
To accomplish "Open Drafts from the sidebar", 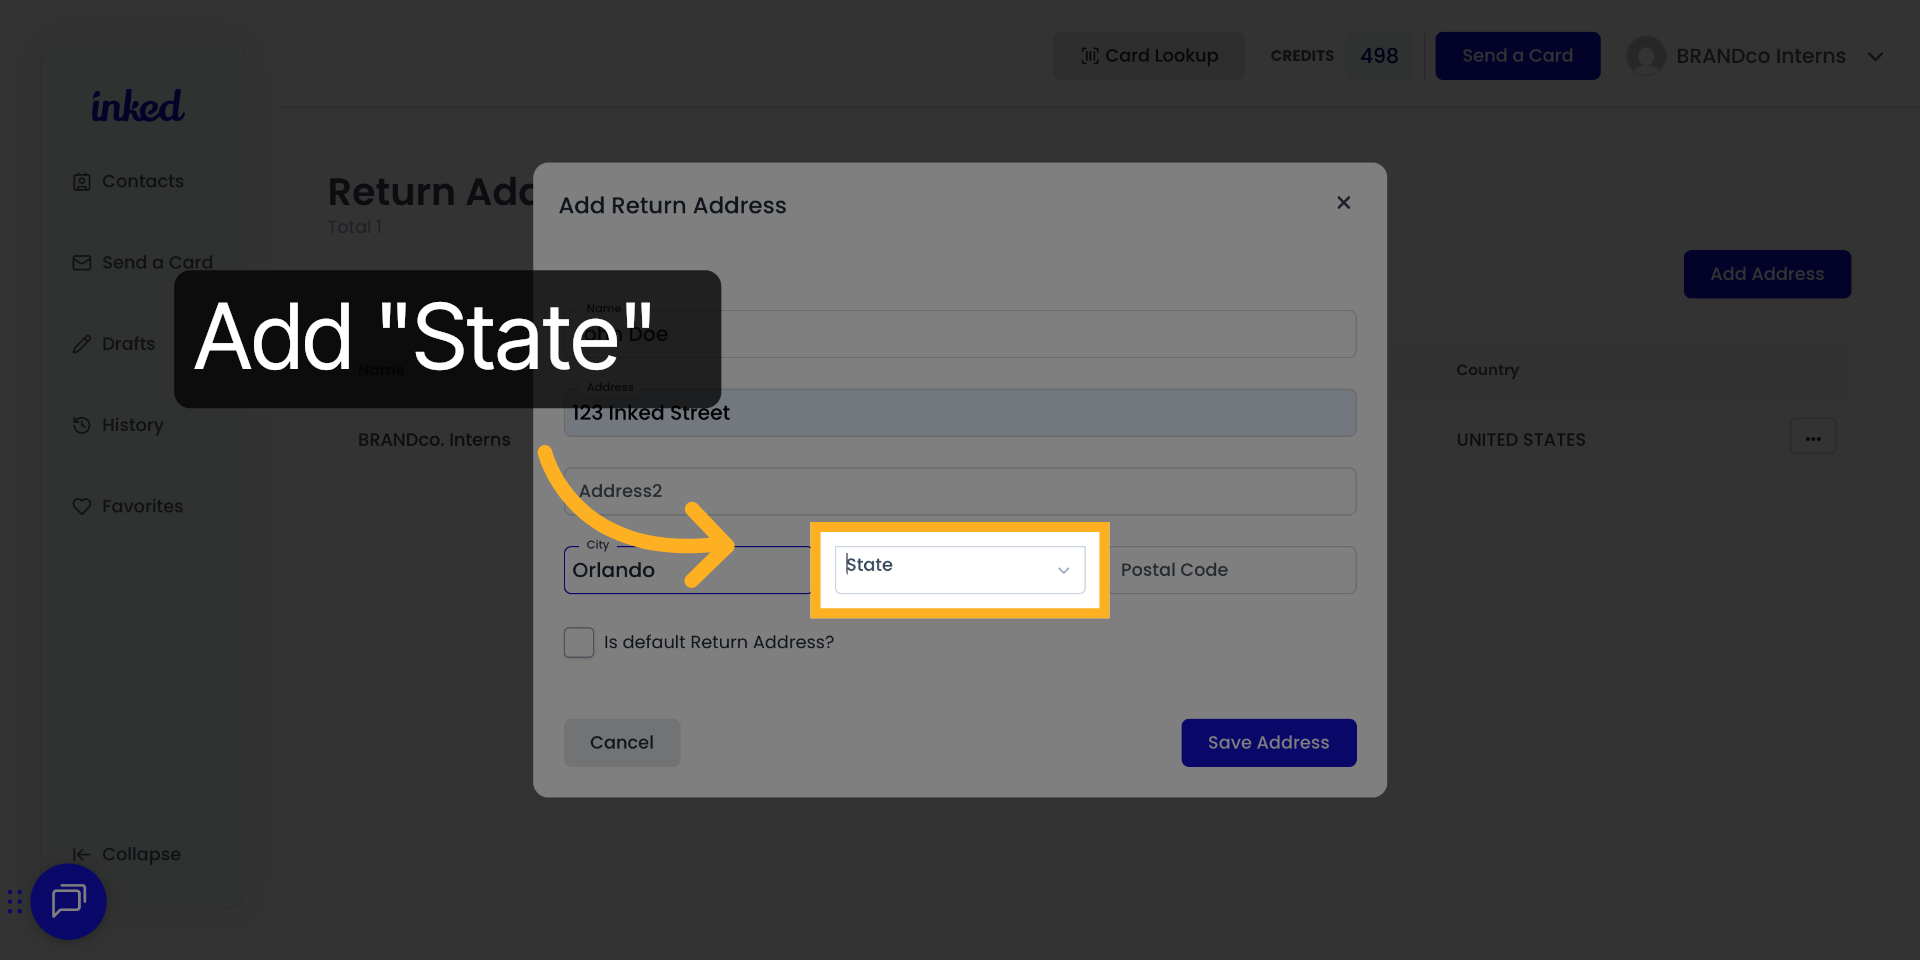I will [128, 343].
